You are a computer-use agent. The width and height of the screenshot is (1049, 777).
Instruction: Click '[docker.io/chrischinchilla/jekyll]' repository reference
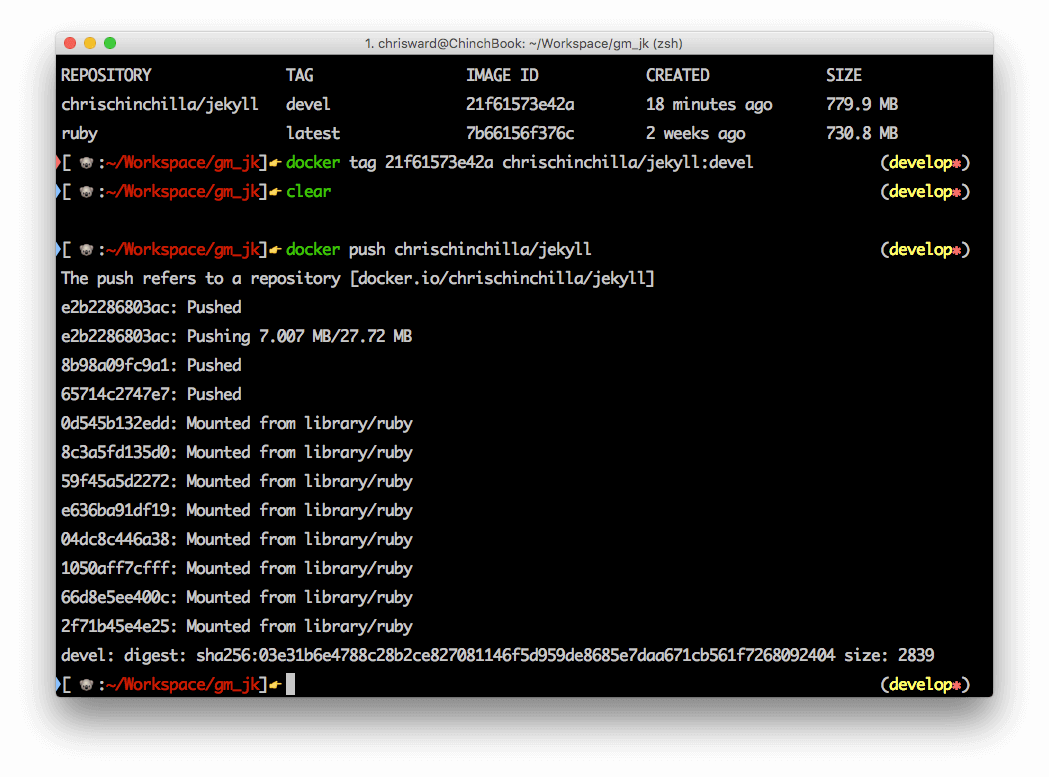(502, 278)
